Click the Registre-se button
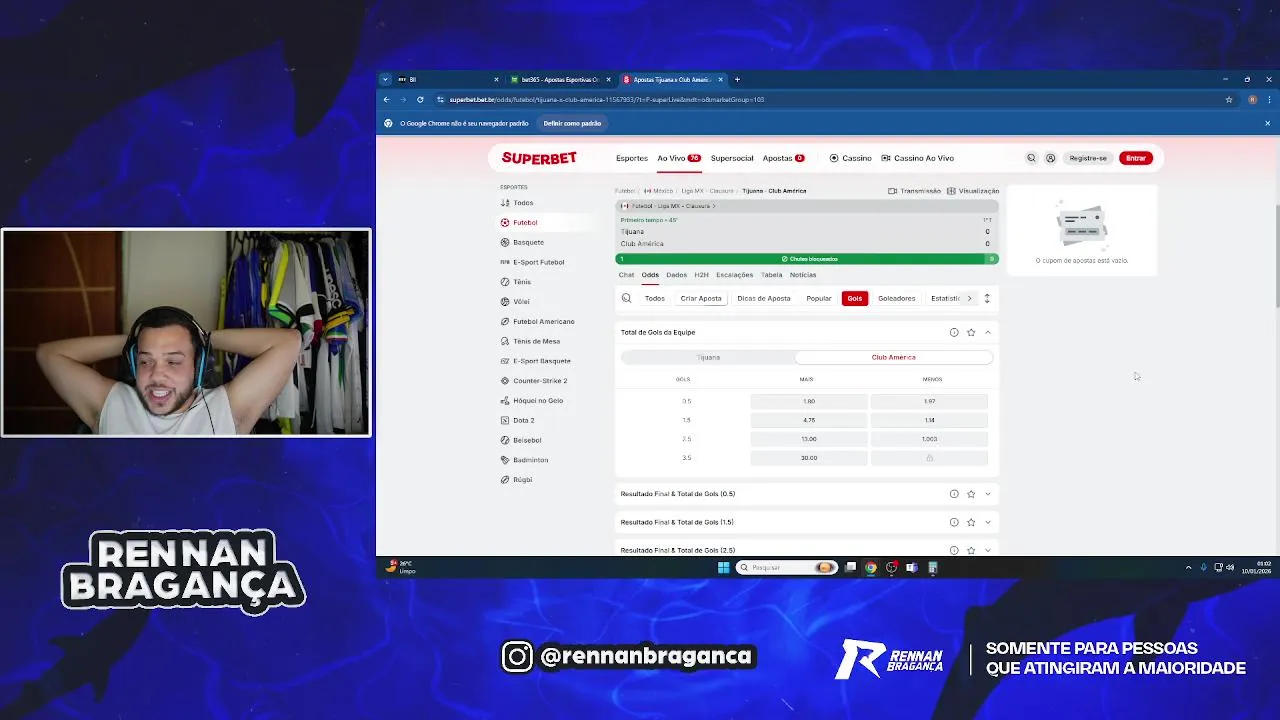 (1088, 158)
